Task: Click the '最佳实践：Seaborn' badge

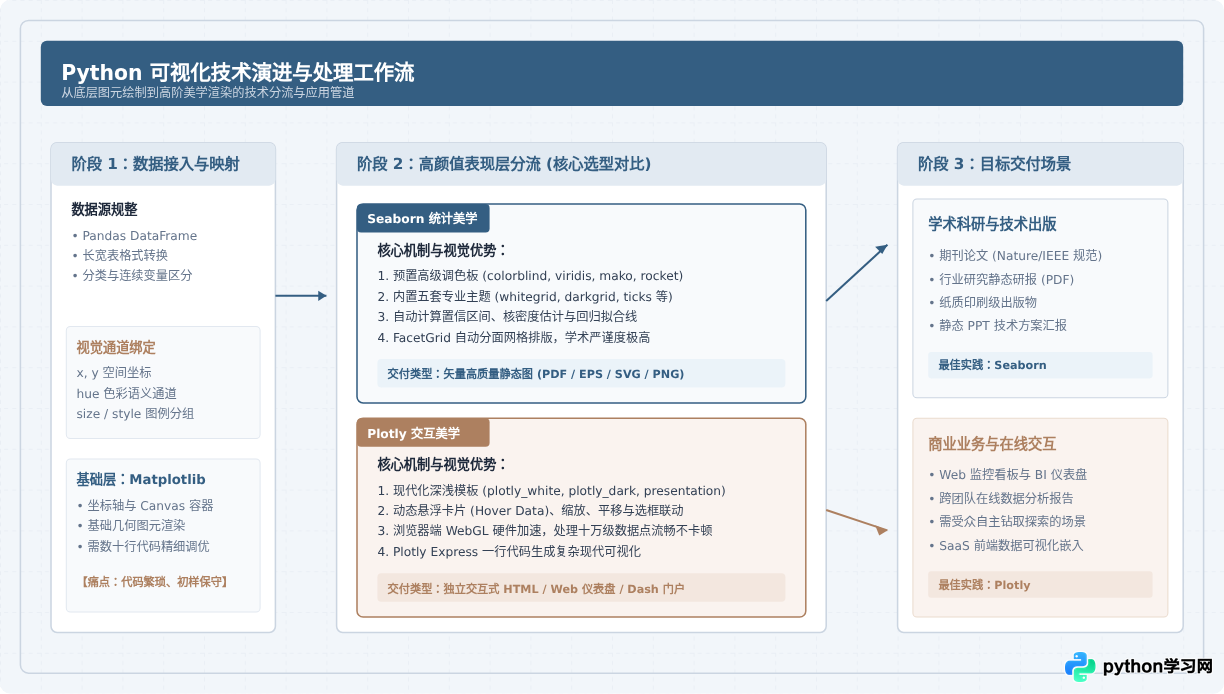Action: [x=1040, y=365]
